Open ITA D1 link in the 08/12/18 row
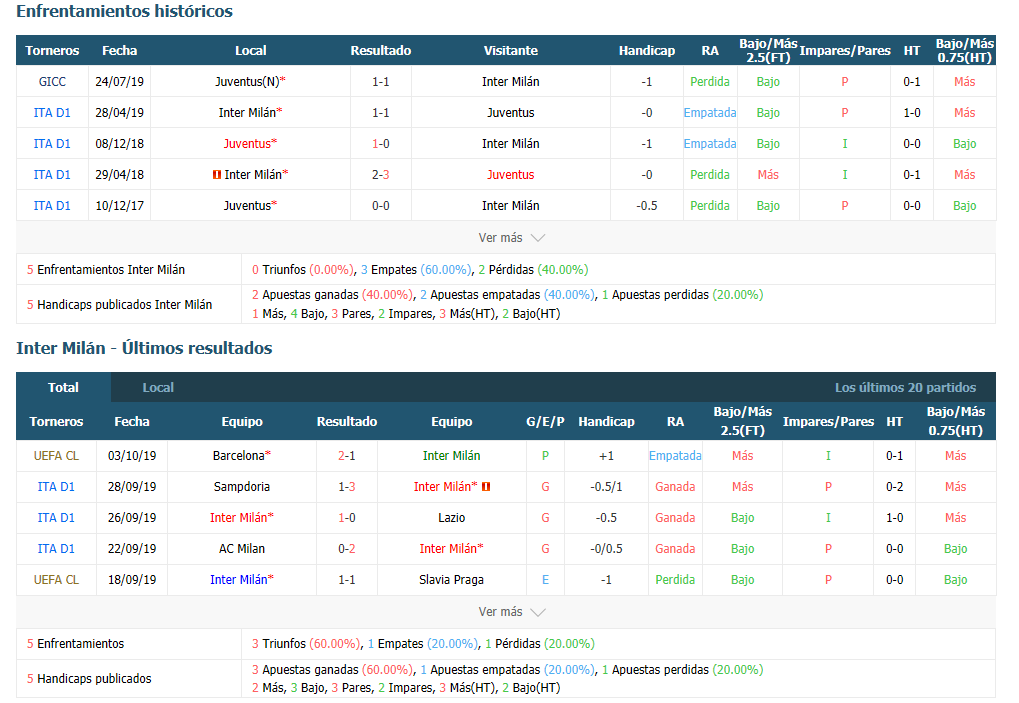This screenshot has height=703, width=1019. 52,144
